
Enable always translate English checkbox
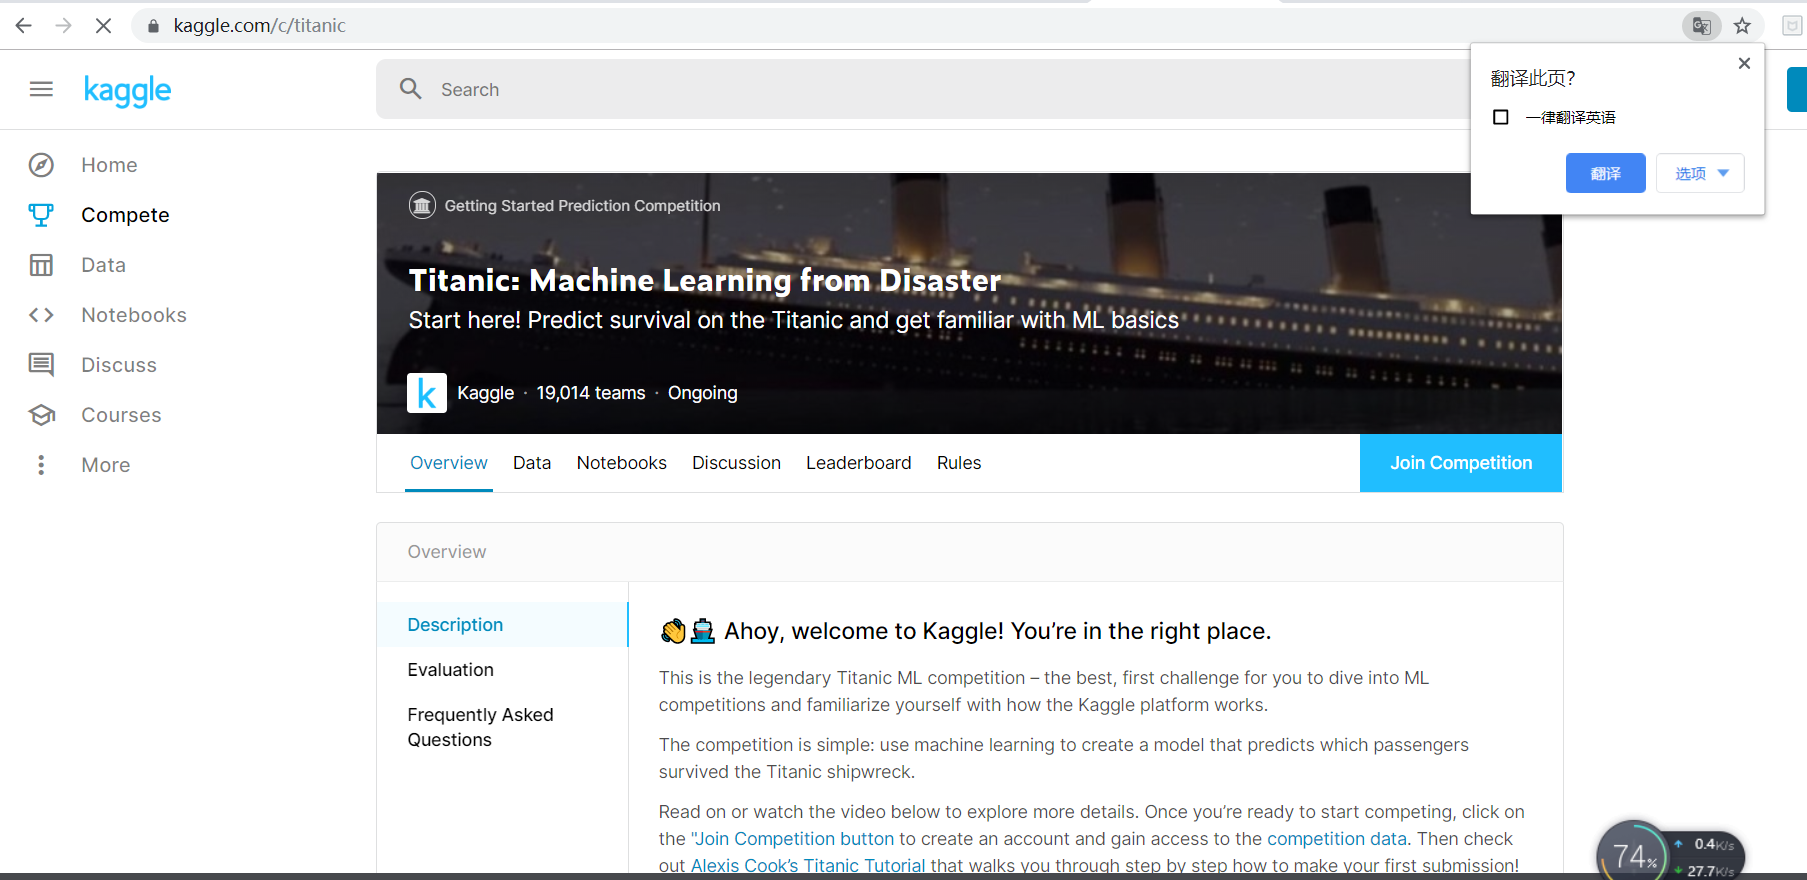1501,117
